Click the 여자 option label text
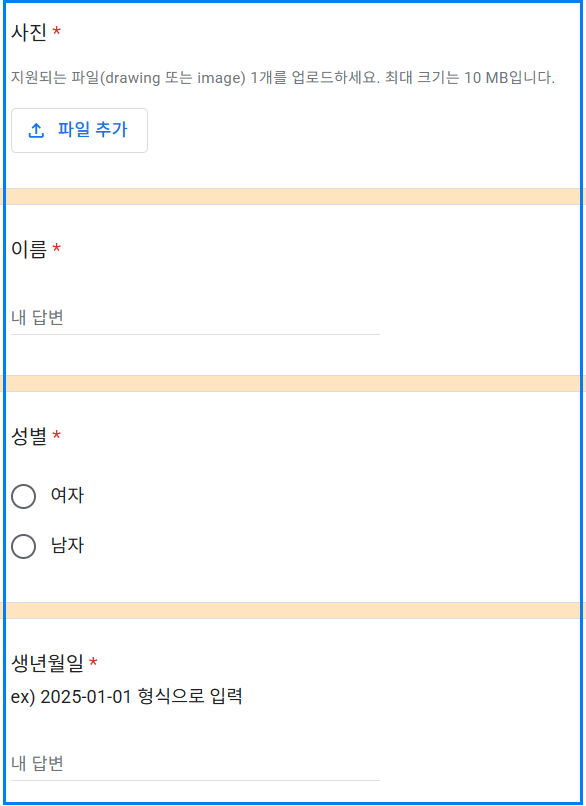 [x=68, y=496]
